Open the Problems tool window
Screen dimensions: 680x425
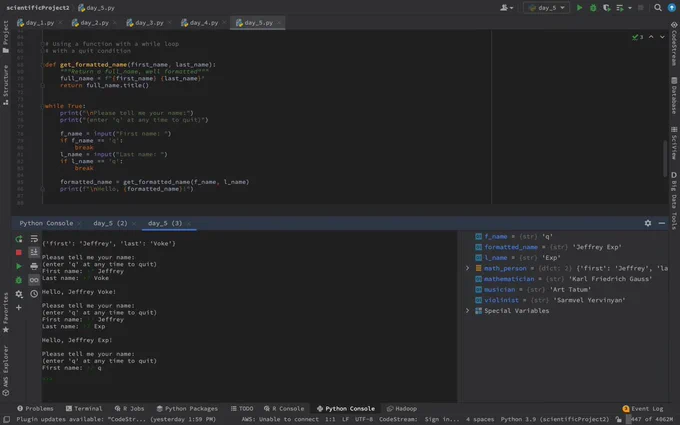[35, 409]
